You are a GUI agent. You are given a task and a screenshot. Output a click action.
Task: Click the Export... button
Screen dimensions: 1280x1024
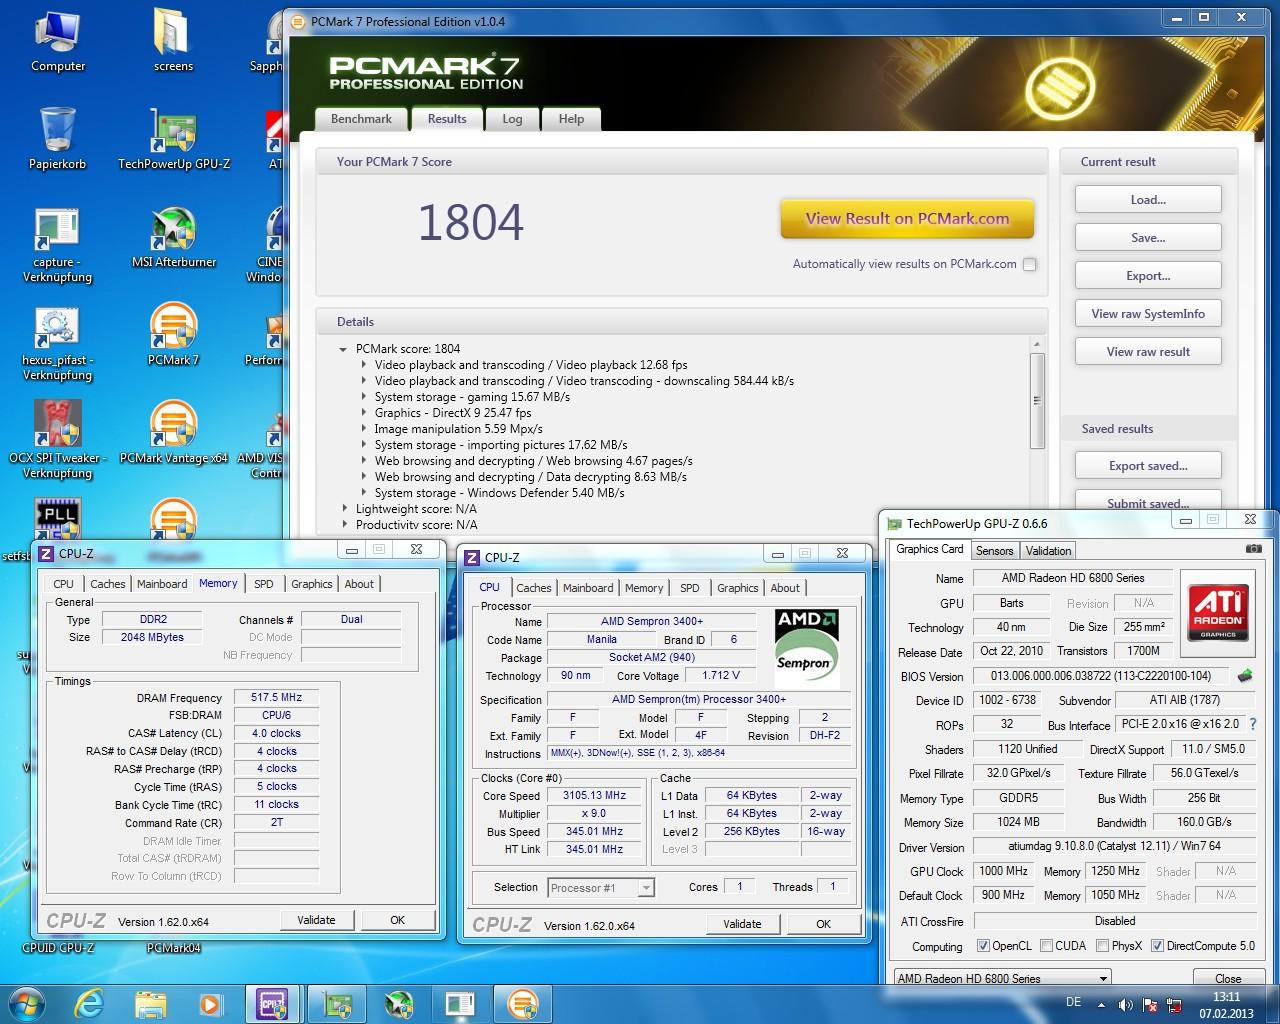(1148, 276)
